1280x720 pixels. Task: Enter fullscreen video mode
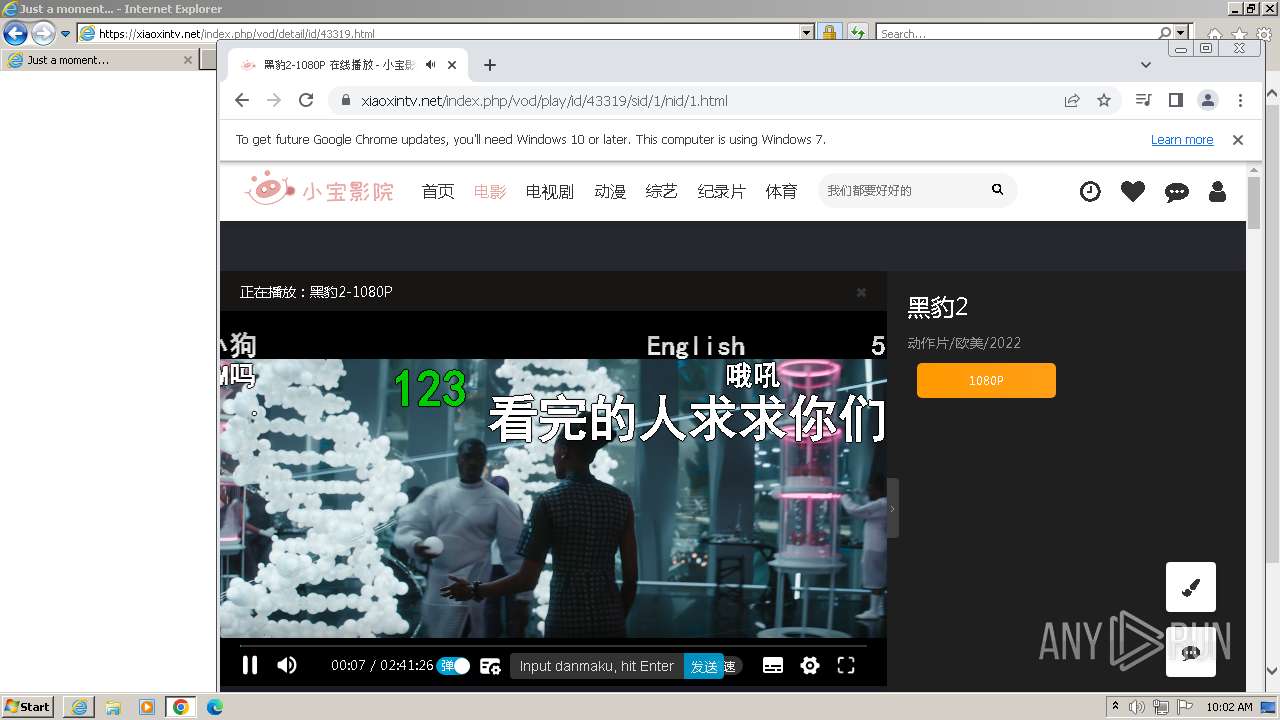click(x=846, y=666)
